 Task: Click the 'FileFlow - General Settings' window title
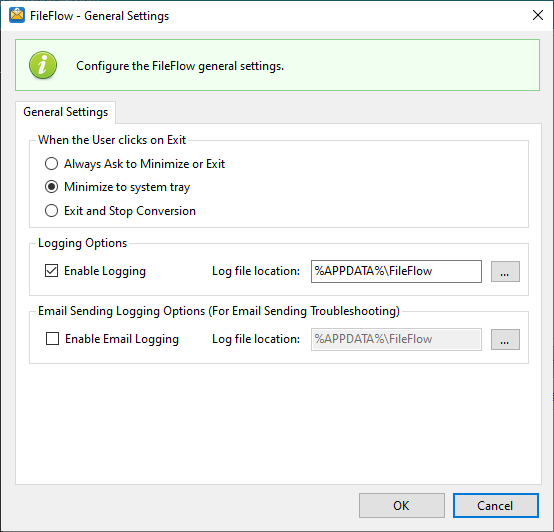pyautogui.click(x=99, y=16)
